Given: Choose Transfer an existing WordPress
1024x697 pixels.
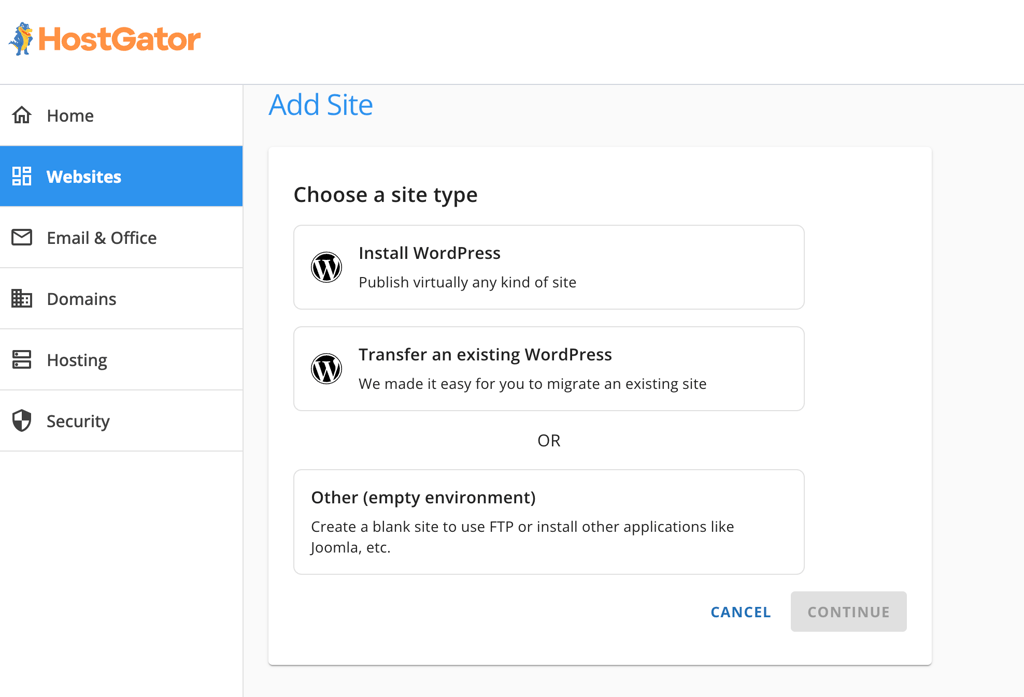Looking at the screenshot, I should coord(549,368).
